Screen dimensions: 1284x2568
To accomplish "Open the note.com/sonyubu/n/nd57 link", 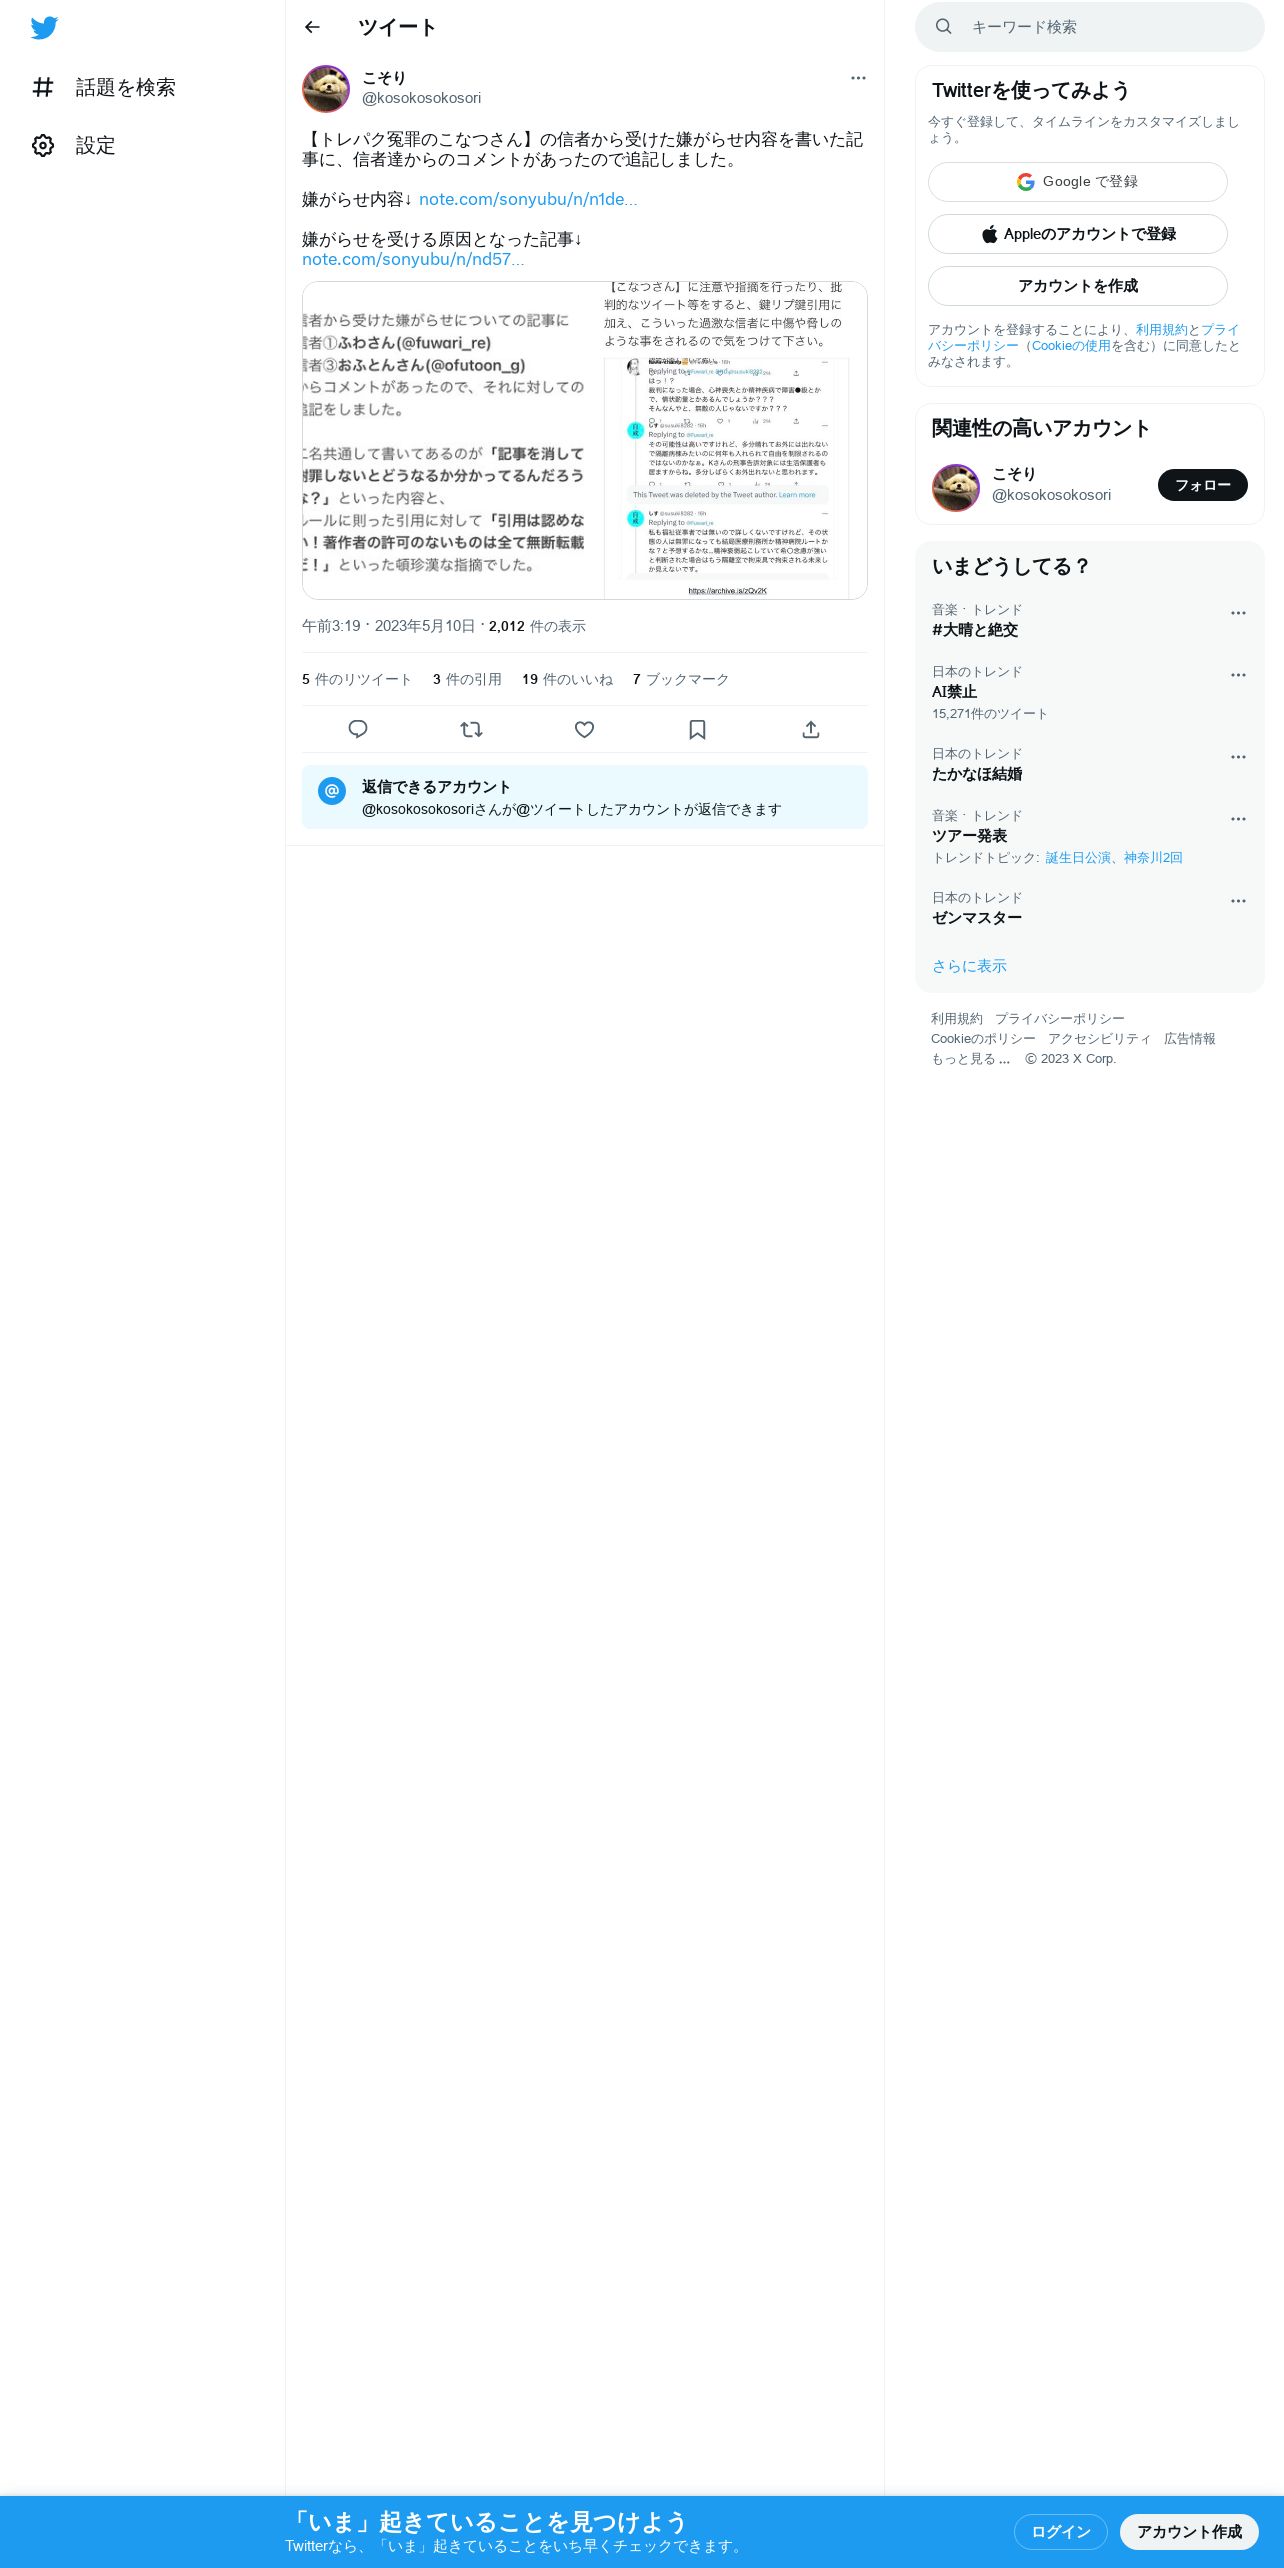I will [x=413, y=259].
